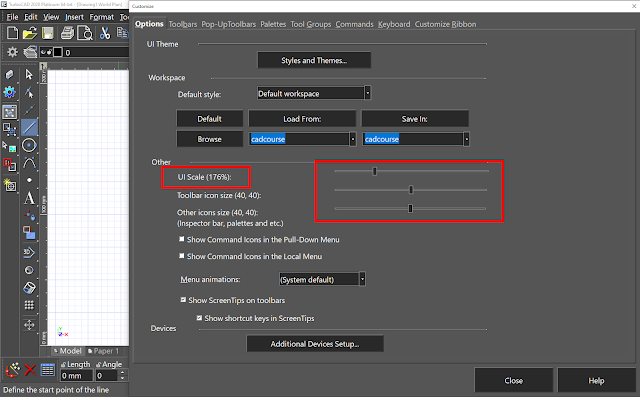The height and width of the screenshot is (397, 640).
Task: Switch to the Tool Groups tab
Action: click(x=311, y=24)
